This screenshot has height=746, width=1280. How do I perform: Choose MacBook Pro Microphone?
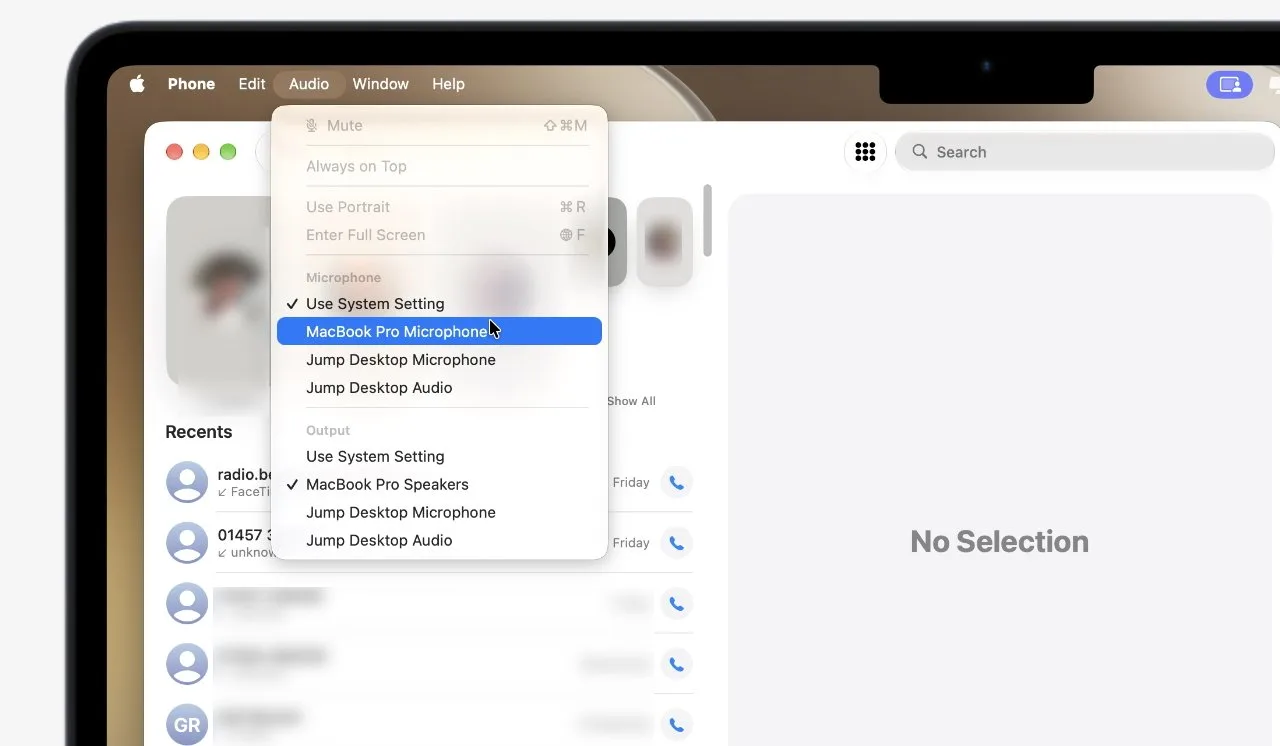click(x=440, y=332)
